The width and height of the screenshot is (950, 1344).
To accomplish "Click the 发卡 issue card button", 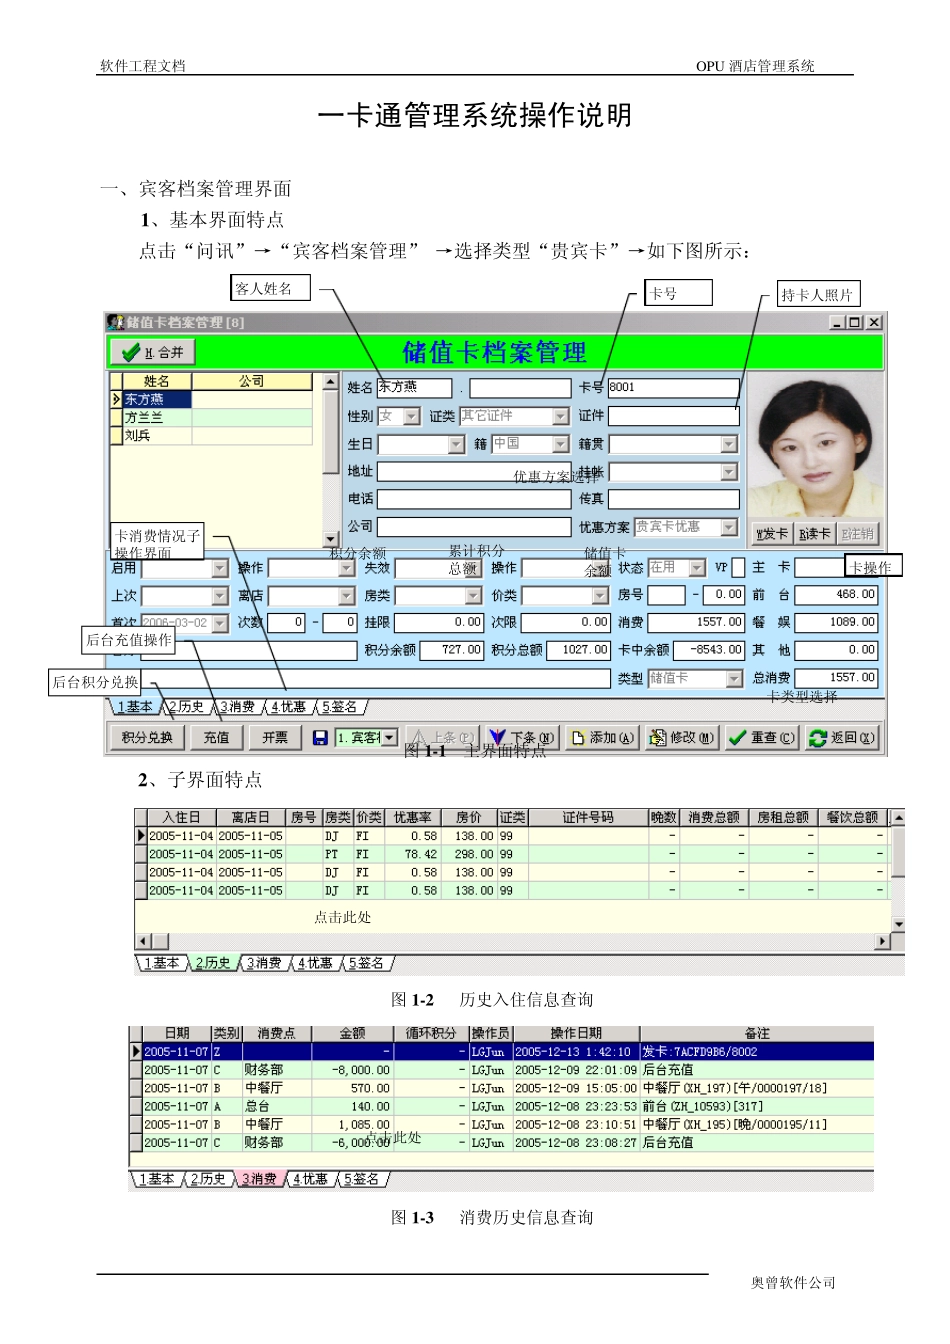I will [772, 534].
